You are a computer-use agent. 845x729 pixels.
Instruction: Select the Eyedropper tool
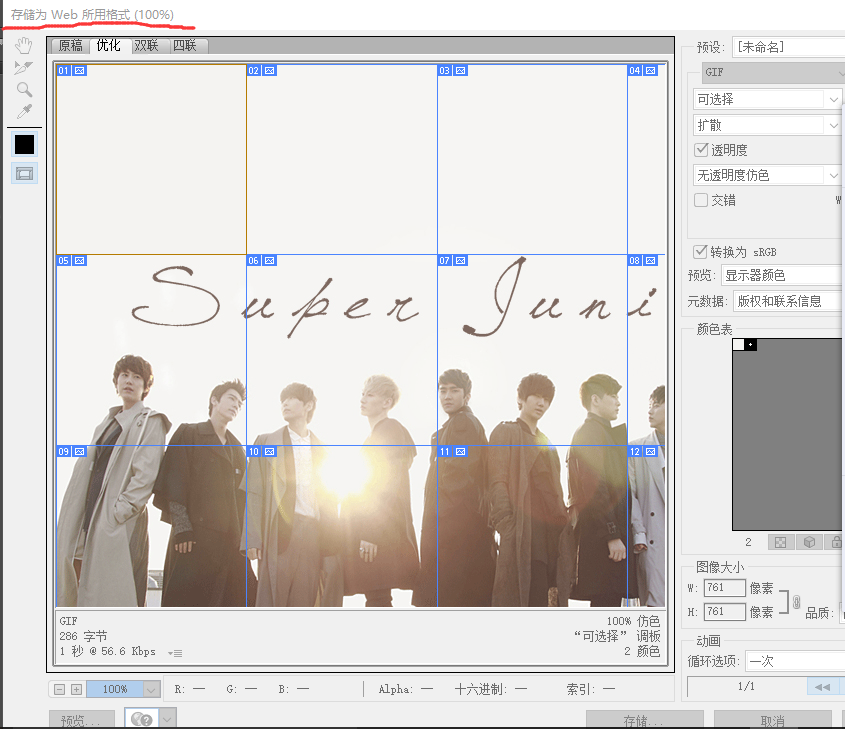24,111
